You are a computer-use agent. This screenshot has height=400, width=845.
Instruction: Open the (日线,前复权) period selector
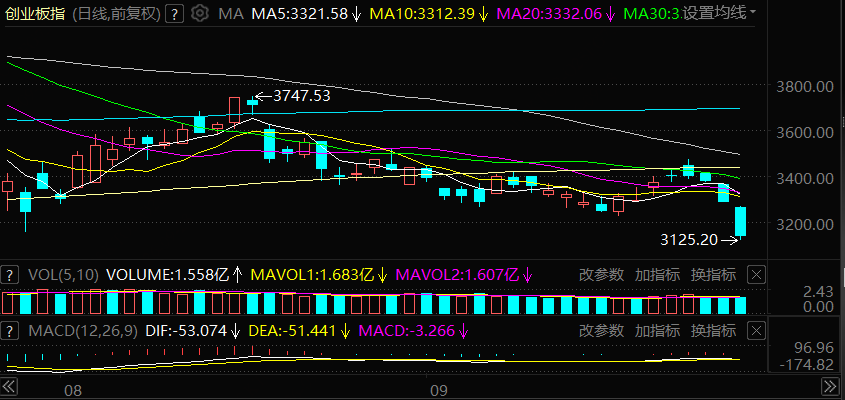(x=116, y=13)
